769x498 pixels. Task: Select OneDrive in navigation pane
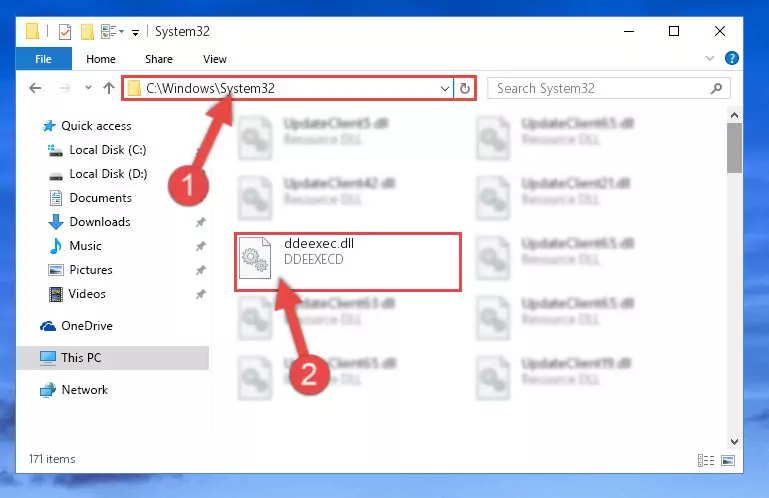(x=87, y=326)
